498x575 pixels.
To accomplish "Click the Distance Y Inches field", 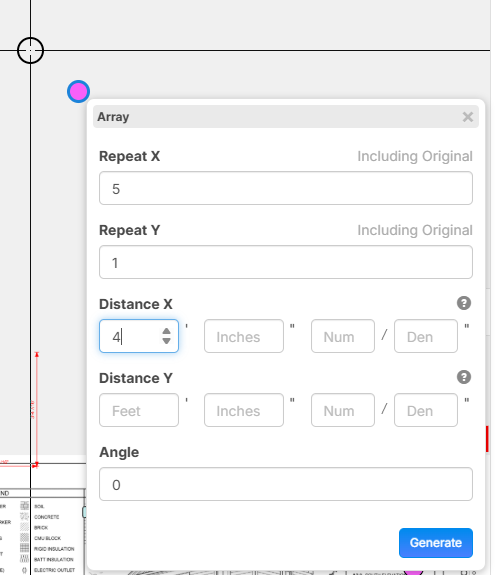I will pyautogui.click(x=244, y=410).
